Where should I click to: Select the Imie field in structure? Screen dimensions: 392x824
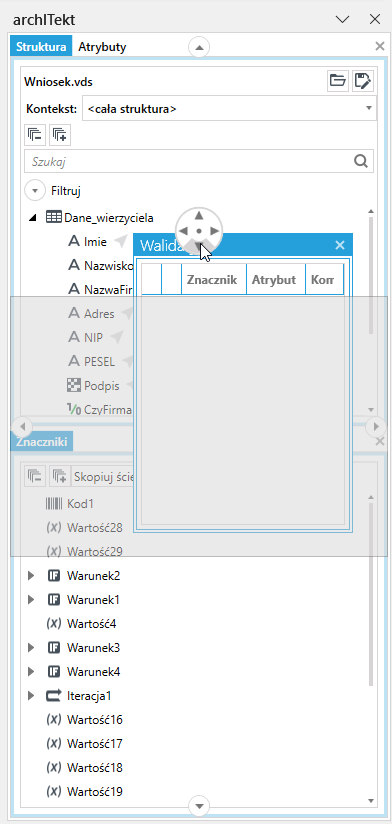[x=95, y=242]
